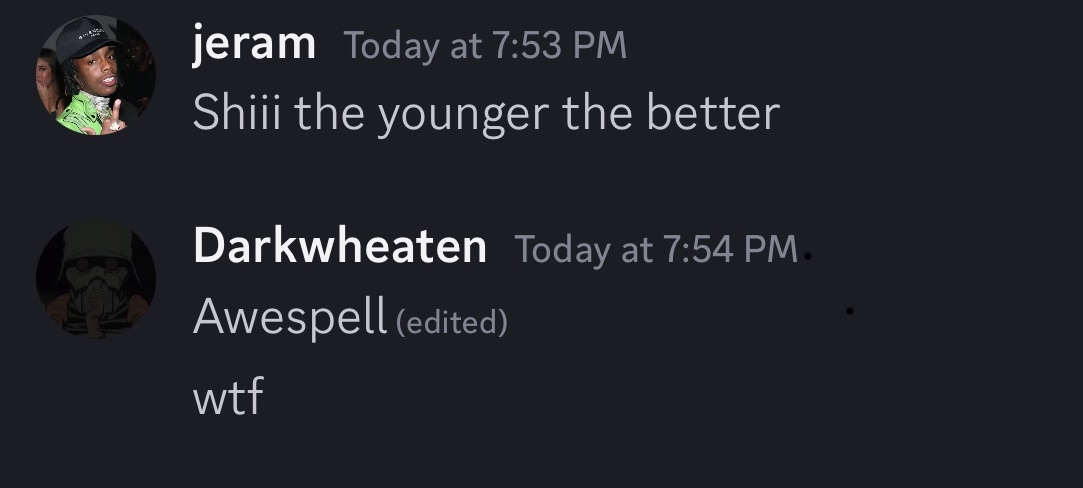The height and width of the screenshot is (488, 1083).
Task: Click the message text "Awespell"
Action: [x=290, y=317]
